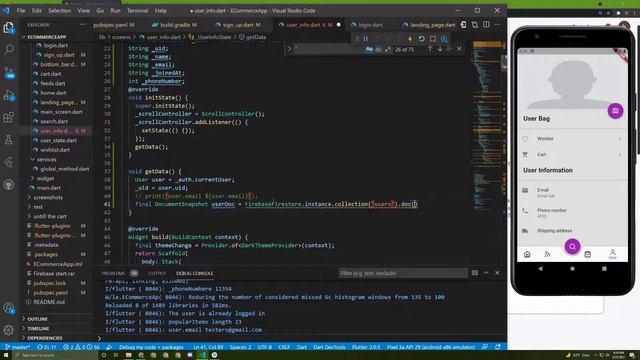Open cart.dart in the file tree
The height and width of the screenshot is (360, 640).
(x=51, y=74)
